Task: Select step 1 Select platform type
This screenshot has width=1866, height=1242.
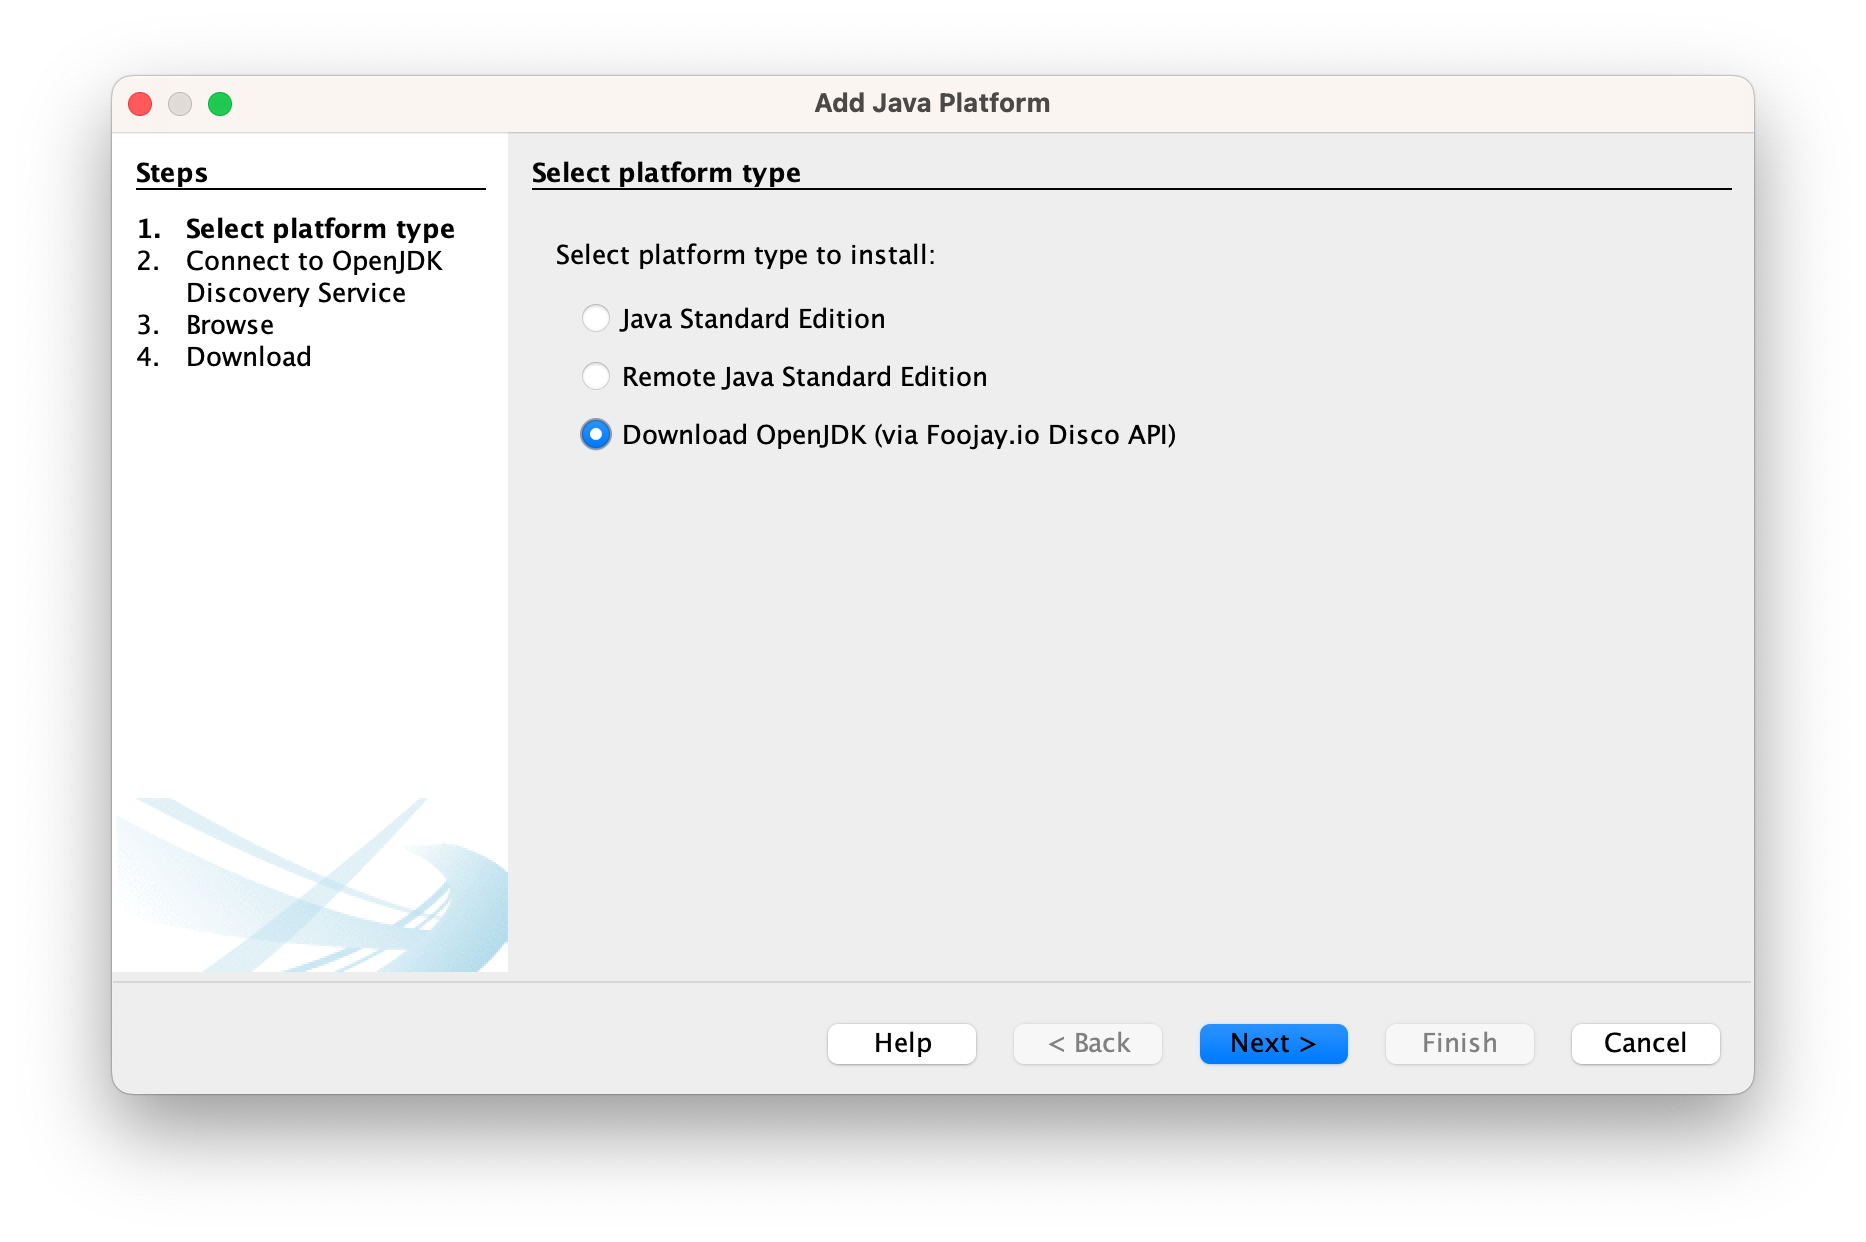Action: pyautogui.click(x=320, y=228)
